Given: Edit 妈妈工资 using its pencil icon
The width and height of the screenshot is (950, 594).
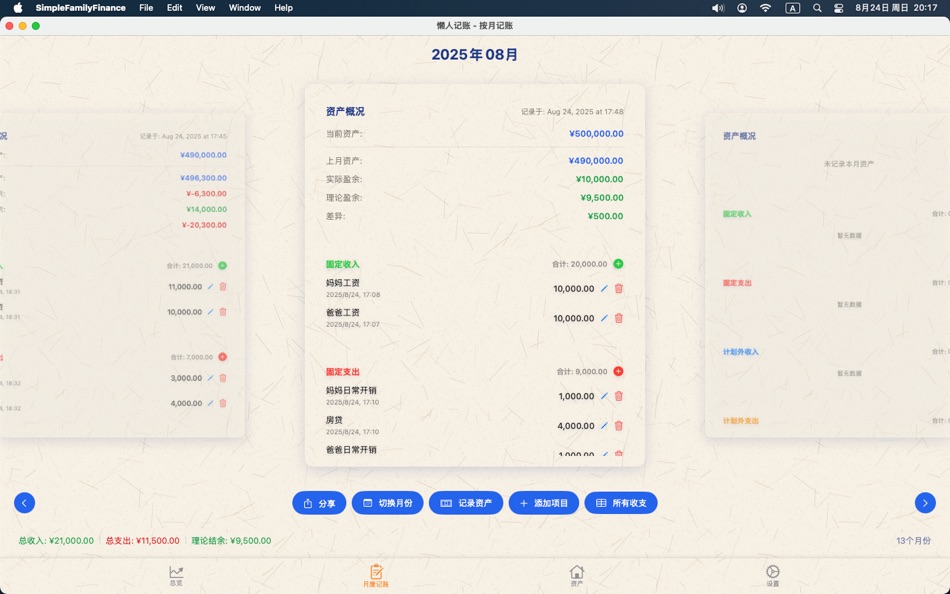Looking at the screenshot, I should pos(603,287).
